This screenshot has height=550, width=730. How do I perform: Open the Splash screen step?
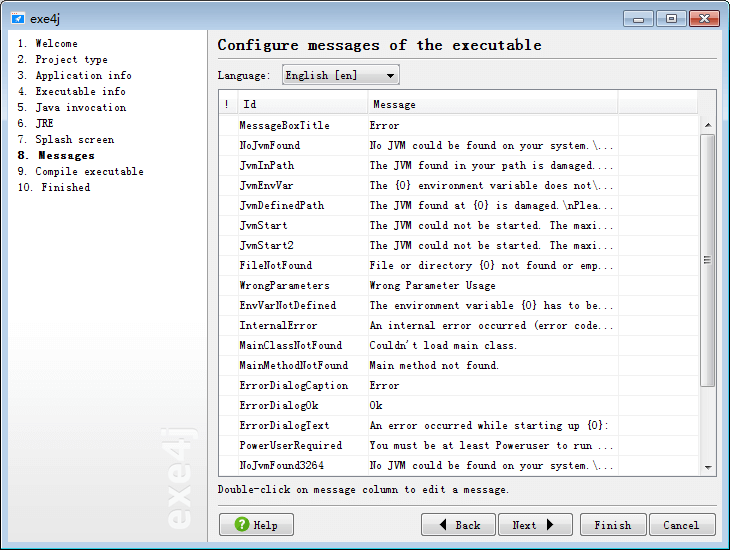(74, 140)
